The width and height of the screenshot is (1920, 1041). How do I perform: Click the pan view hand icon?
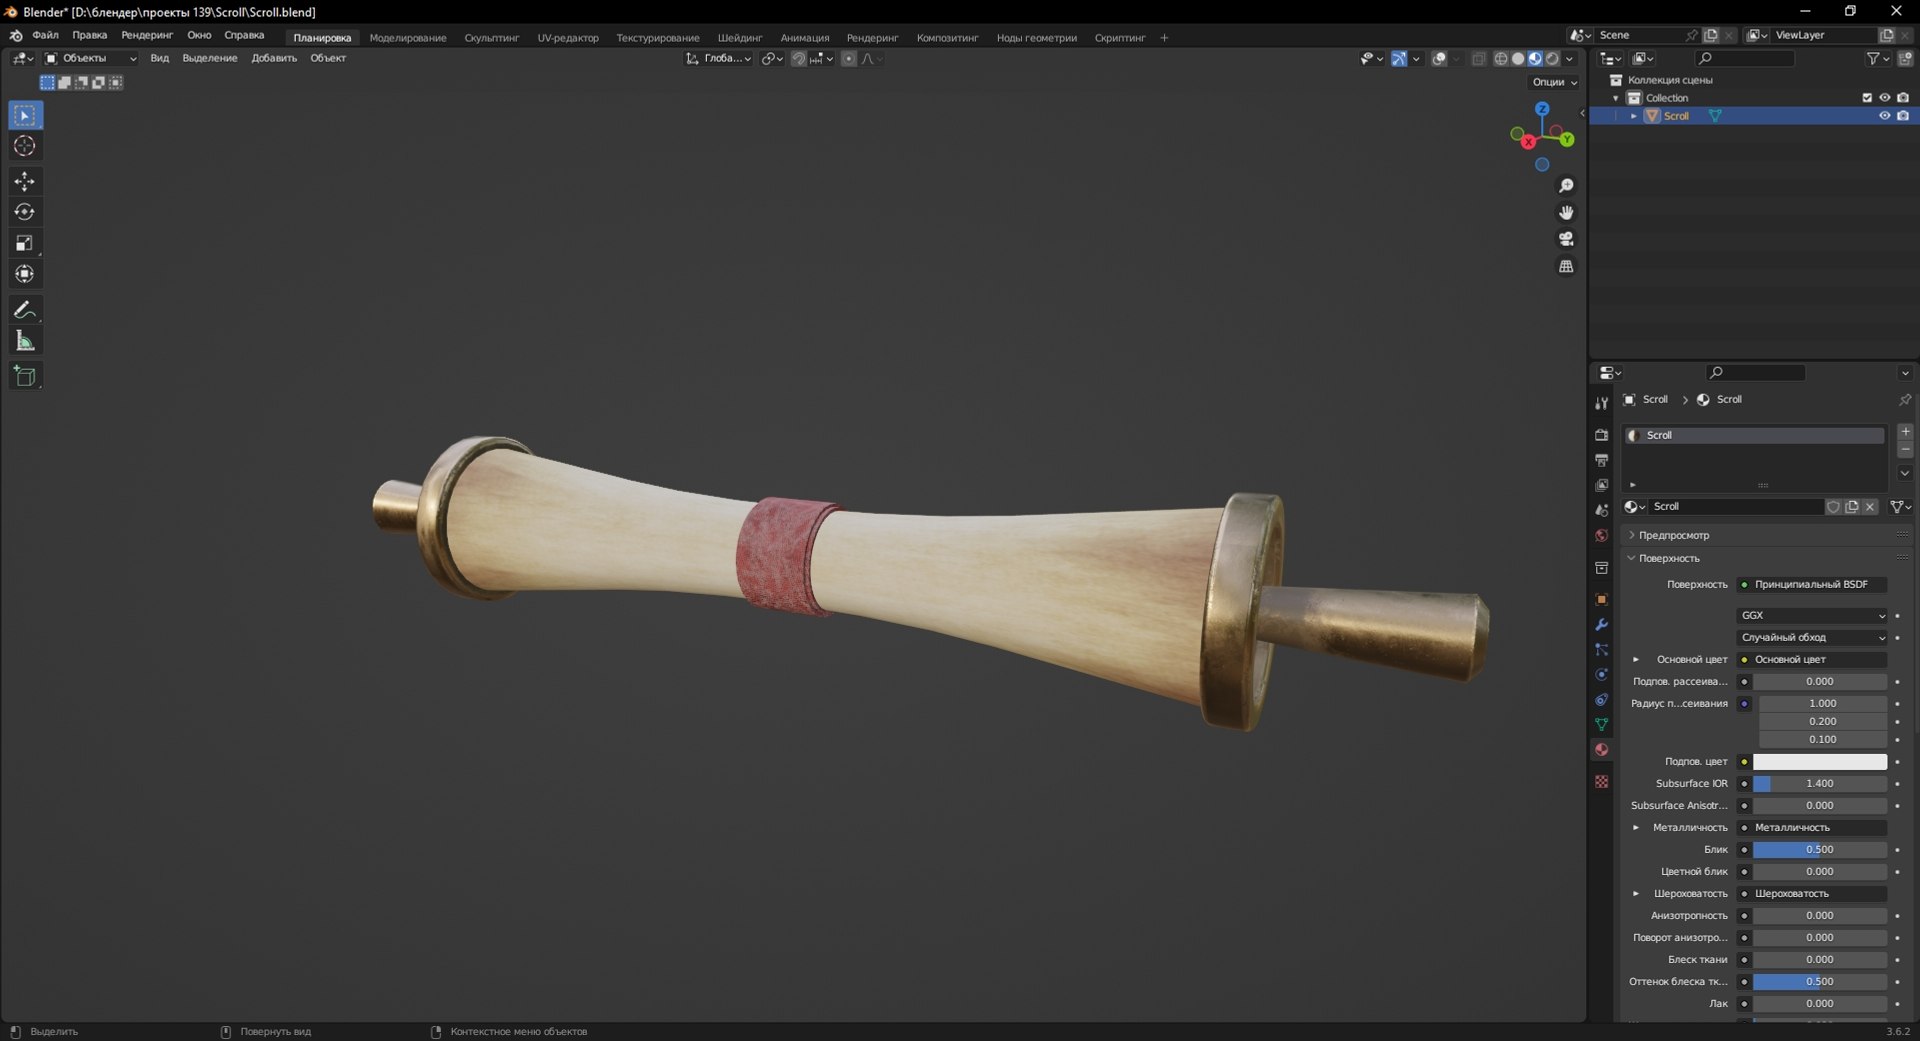point(1566,212)
